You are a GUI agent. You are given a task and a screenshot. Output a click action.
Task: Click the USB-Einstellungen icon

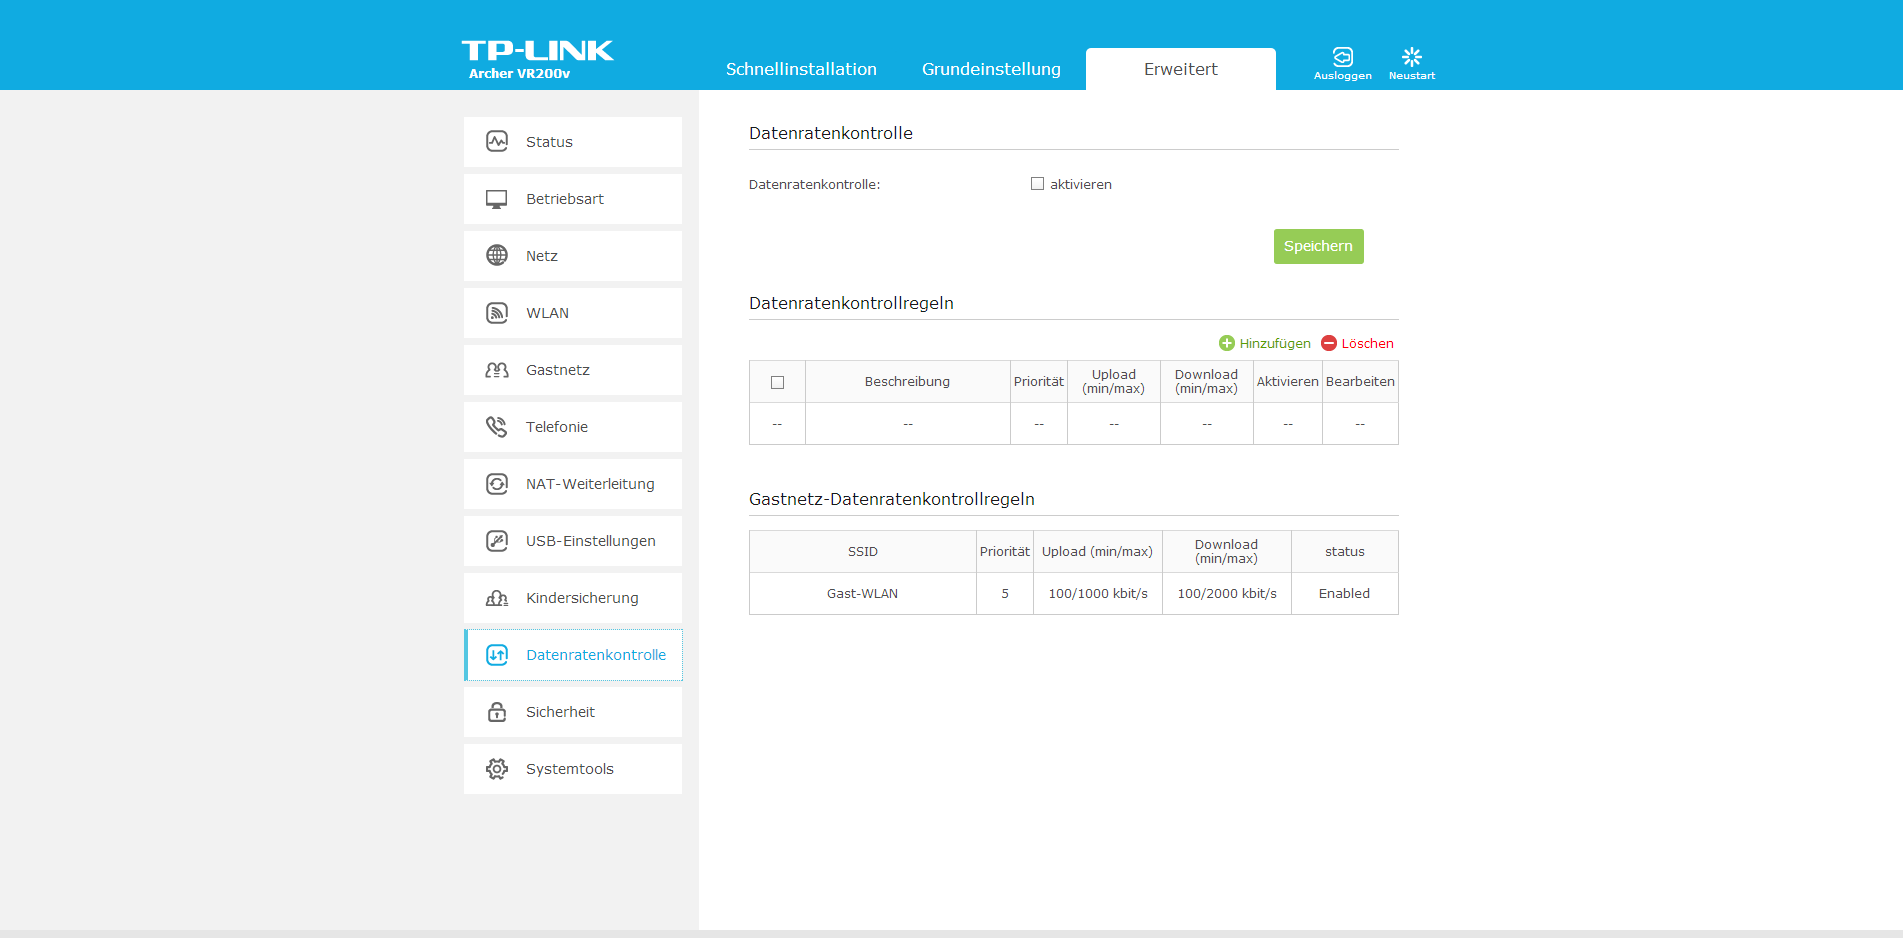click(x=497, y=541)
